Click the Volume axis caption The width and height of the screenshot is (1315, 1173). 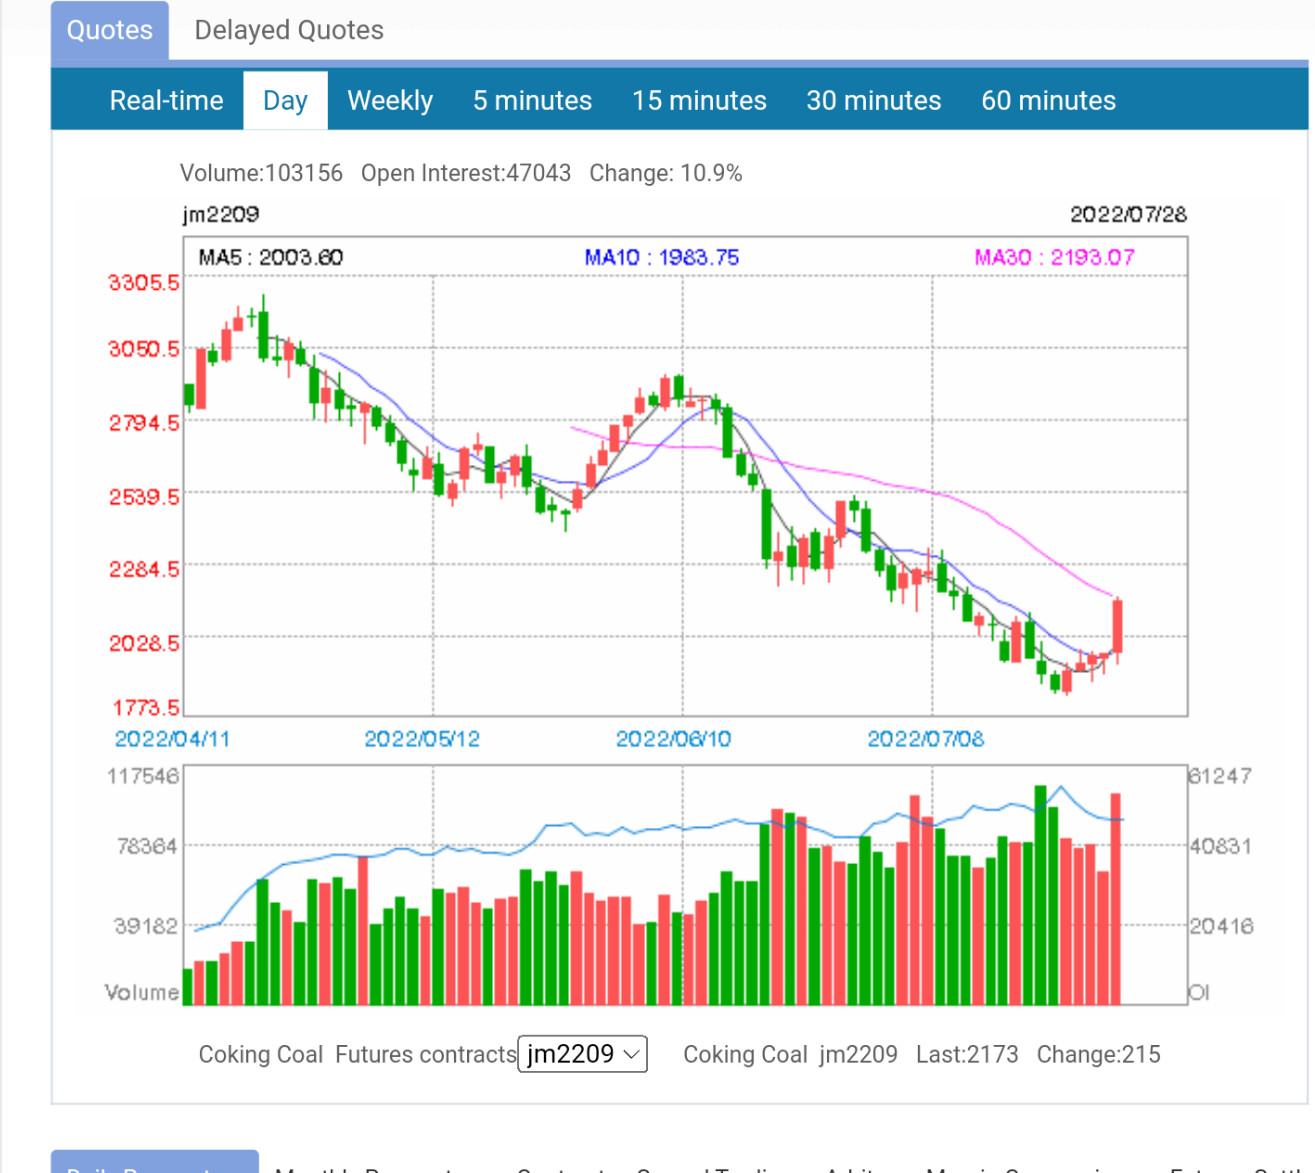coord(142,992)
